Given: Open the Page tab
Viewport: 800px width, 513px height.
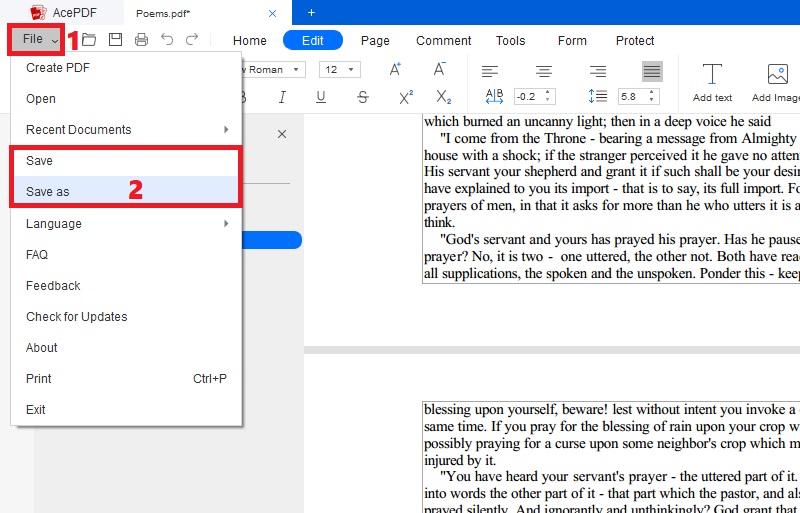Looking at the screenshot, I should pos(375,40).
